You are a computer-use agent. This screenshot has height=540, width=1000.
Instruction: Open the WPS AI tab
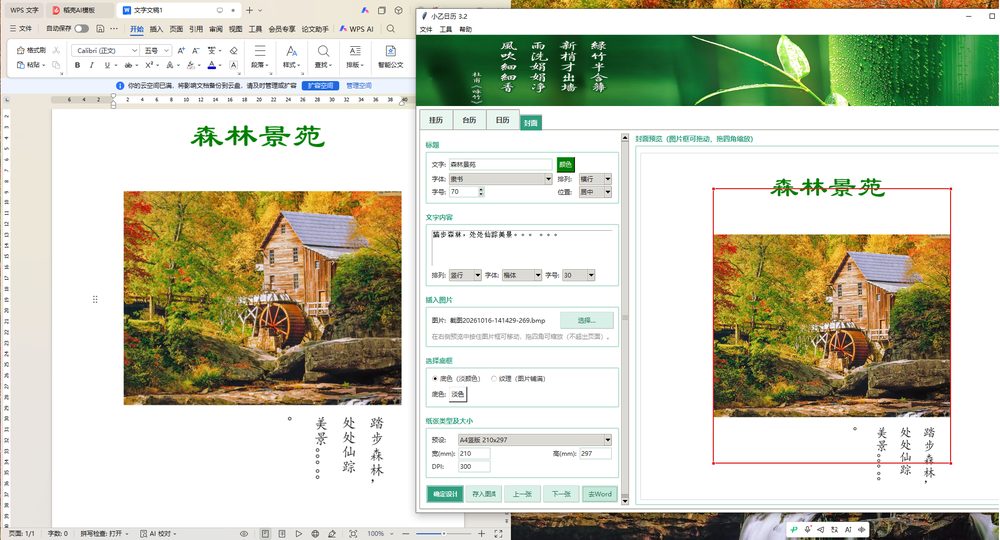tap(357, 29)
